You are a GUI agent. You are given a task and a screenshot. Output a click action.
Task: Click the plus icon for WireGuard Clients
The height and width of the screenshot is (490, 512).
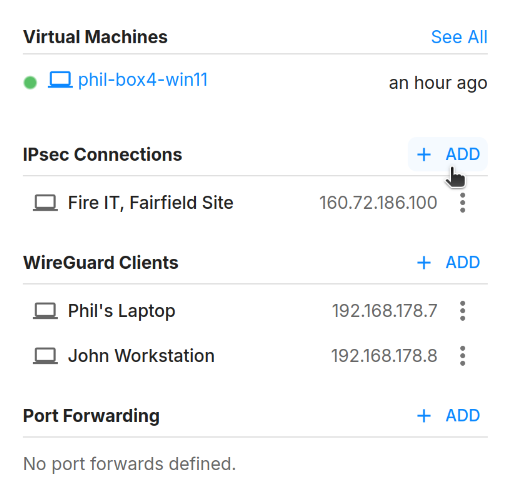pyautogui.click(x=424, y=263)
